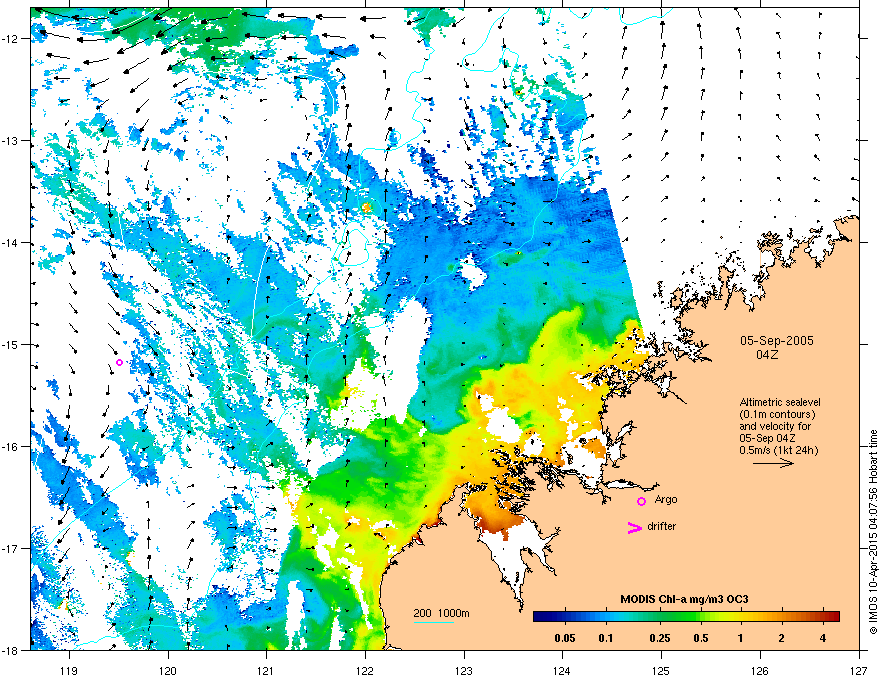Click the longitude label '122'

(365, 670)
